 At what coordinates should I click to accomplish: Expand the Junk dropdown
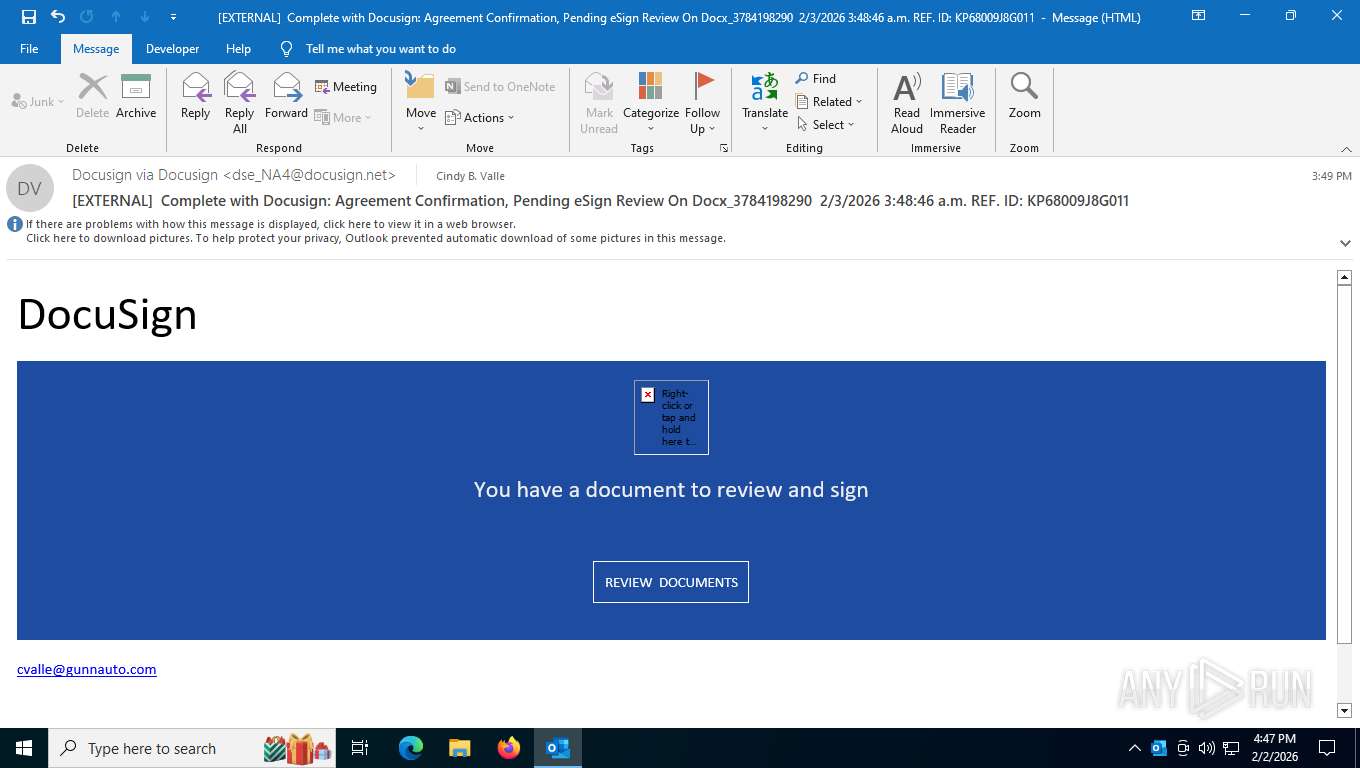tap(38, 102)
